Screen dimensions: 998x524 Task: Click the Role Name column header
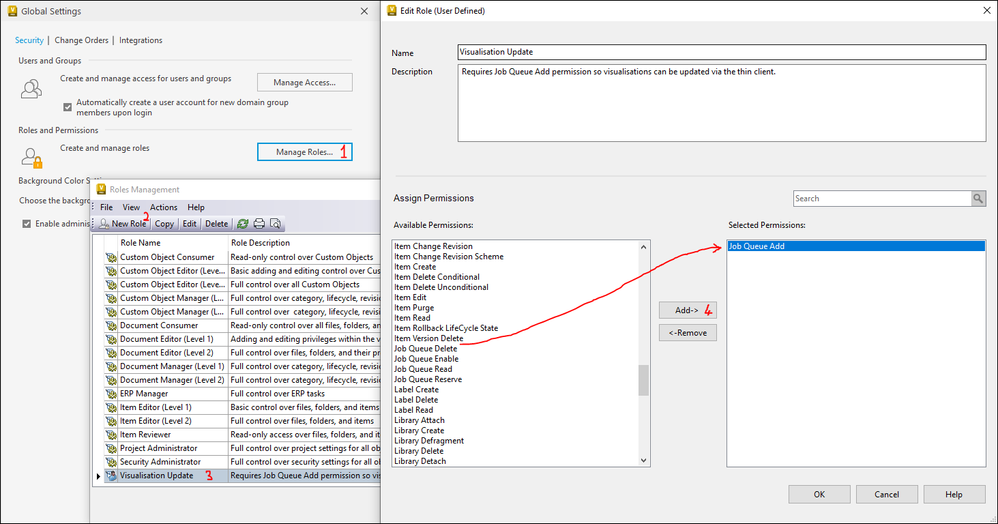(x=172, y=243)
